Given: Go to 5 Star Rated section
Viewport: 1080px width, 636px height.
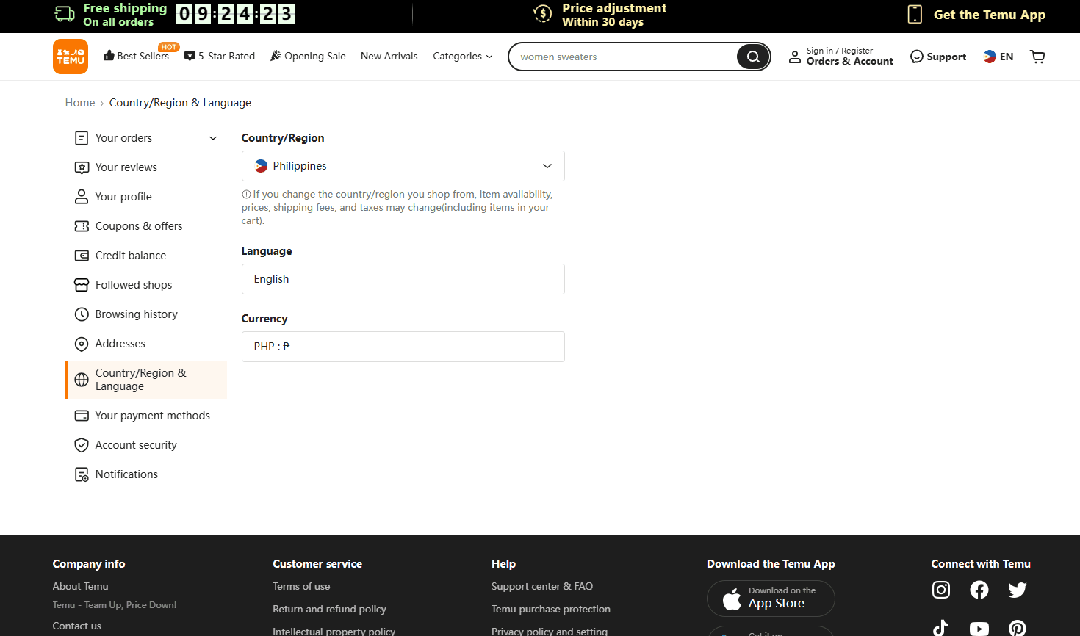Looking at the screenshot, I should [220, 56].
